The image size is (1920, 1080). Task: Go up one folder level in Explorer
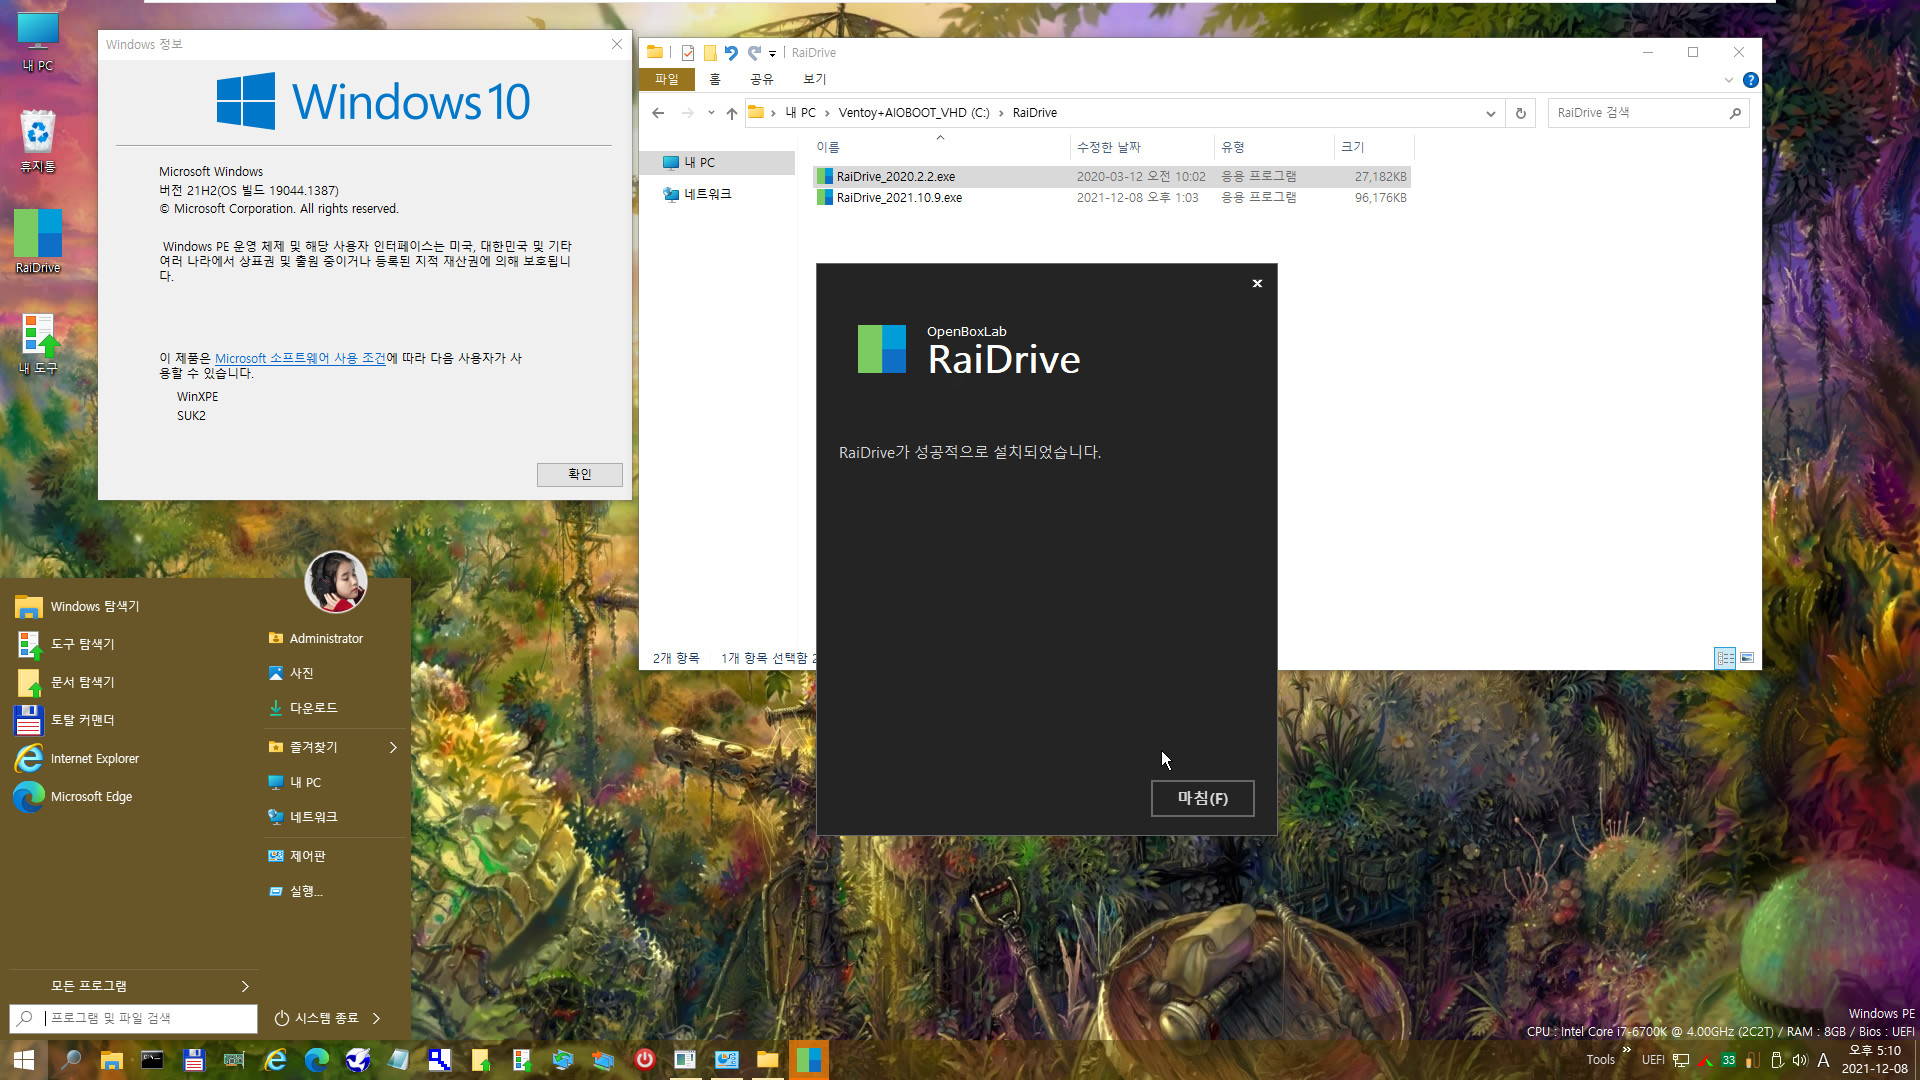click(732, 113)
